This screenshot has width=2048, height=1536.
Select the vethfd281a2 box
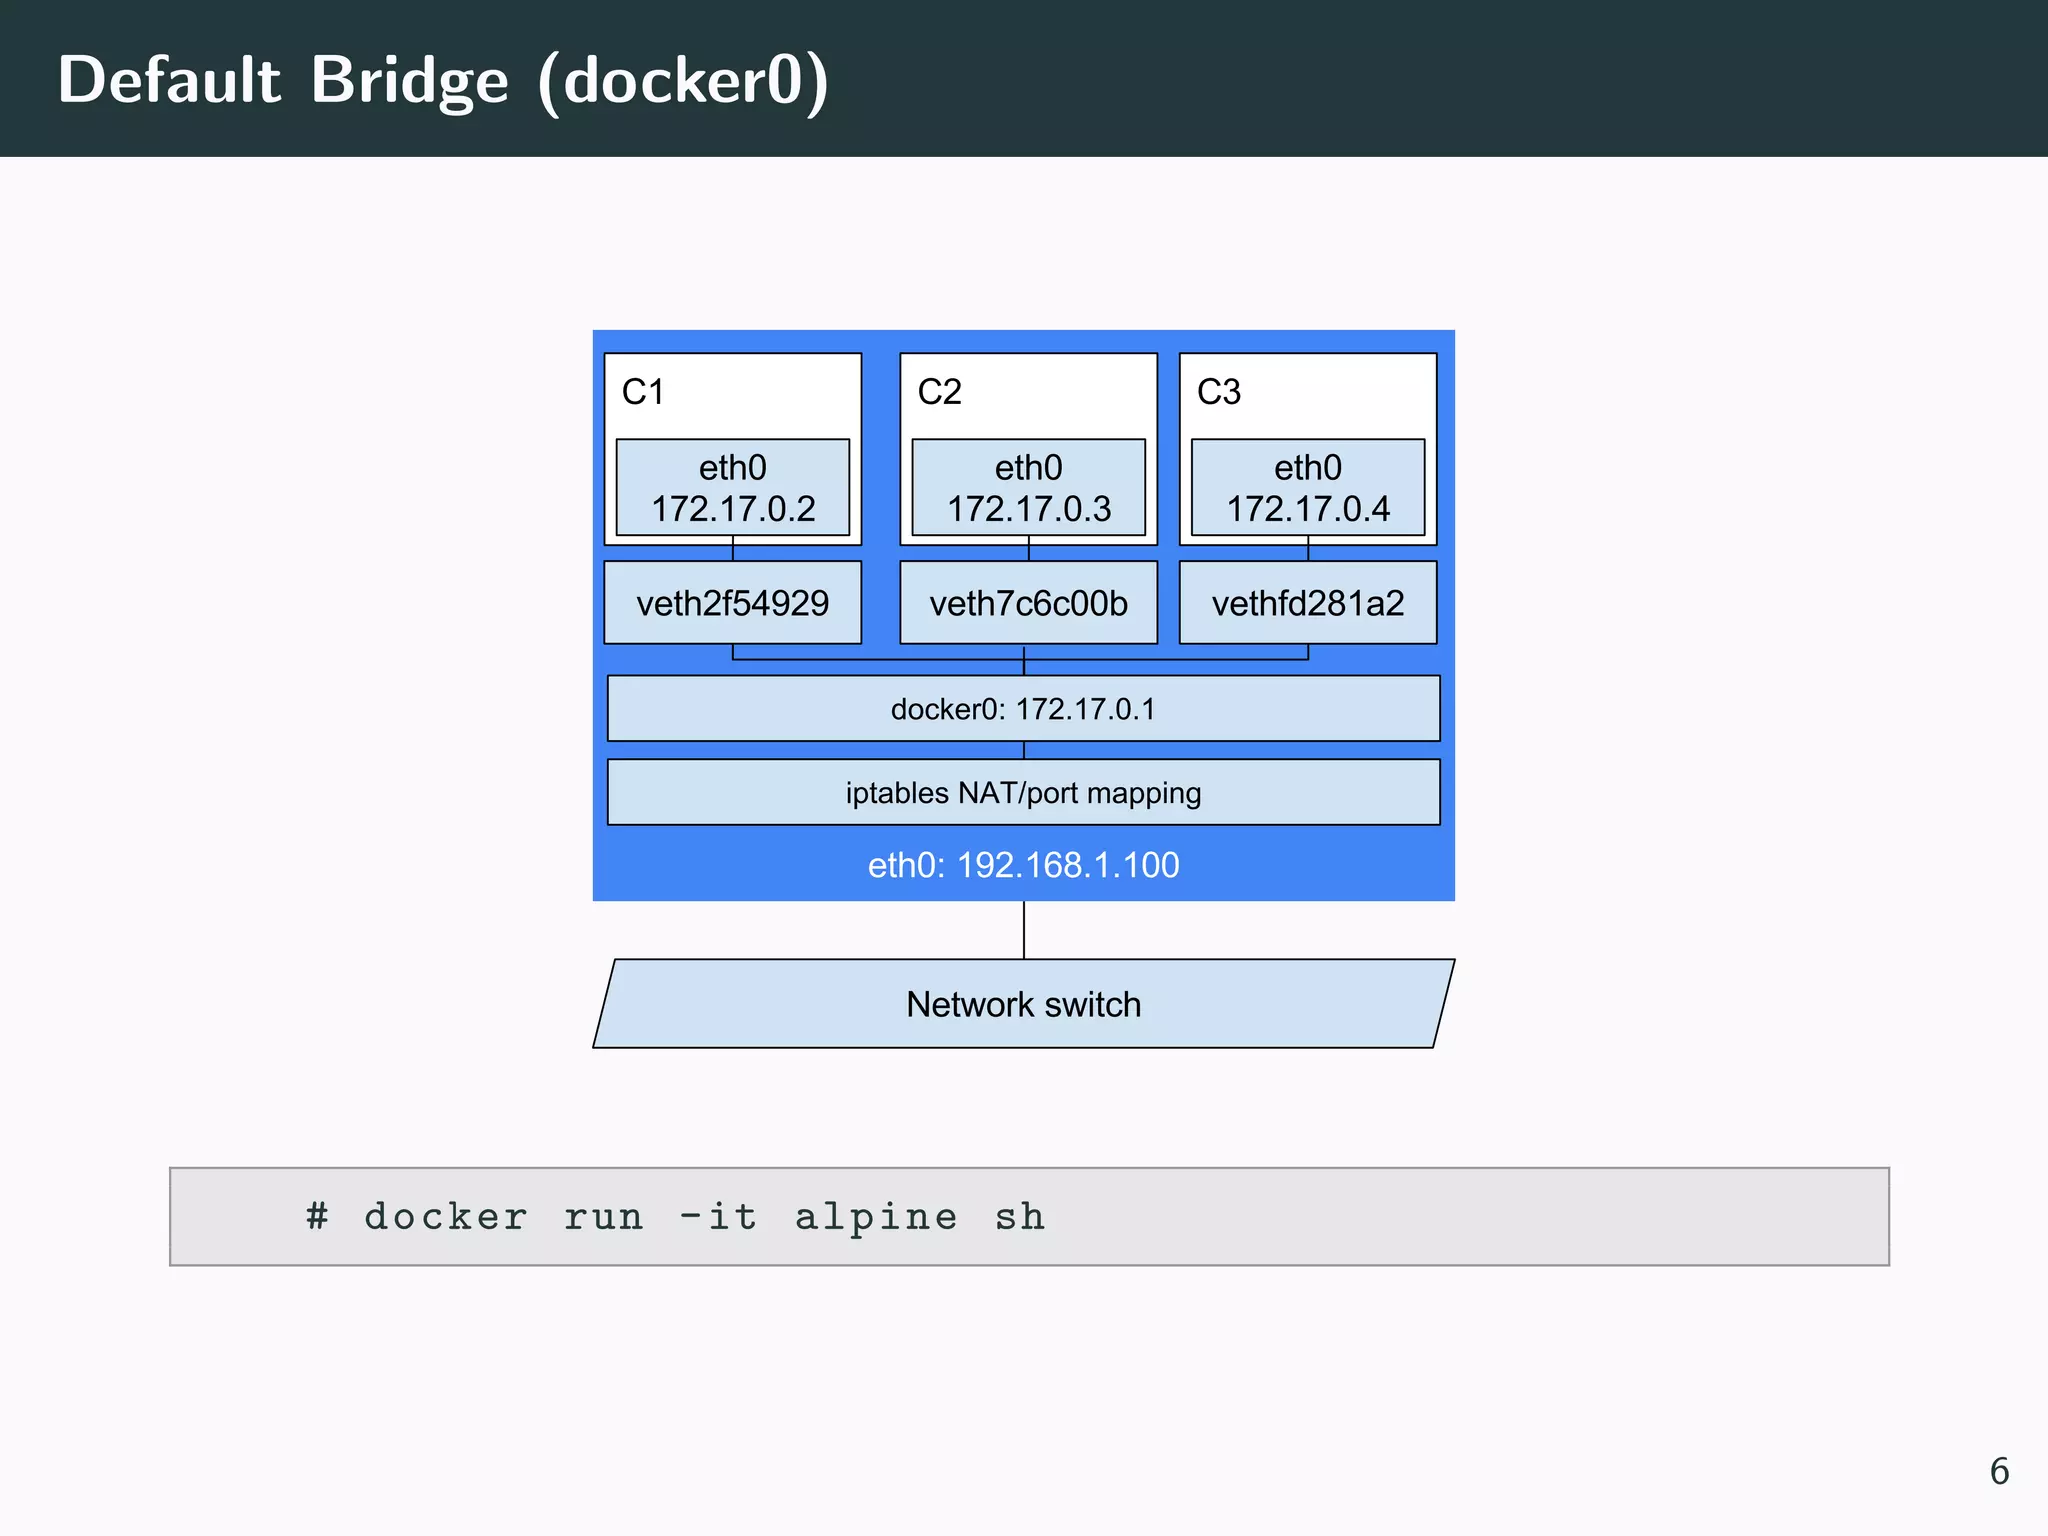click(1307, 603)
